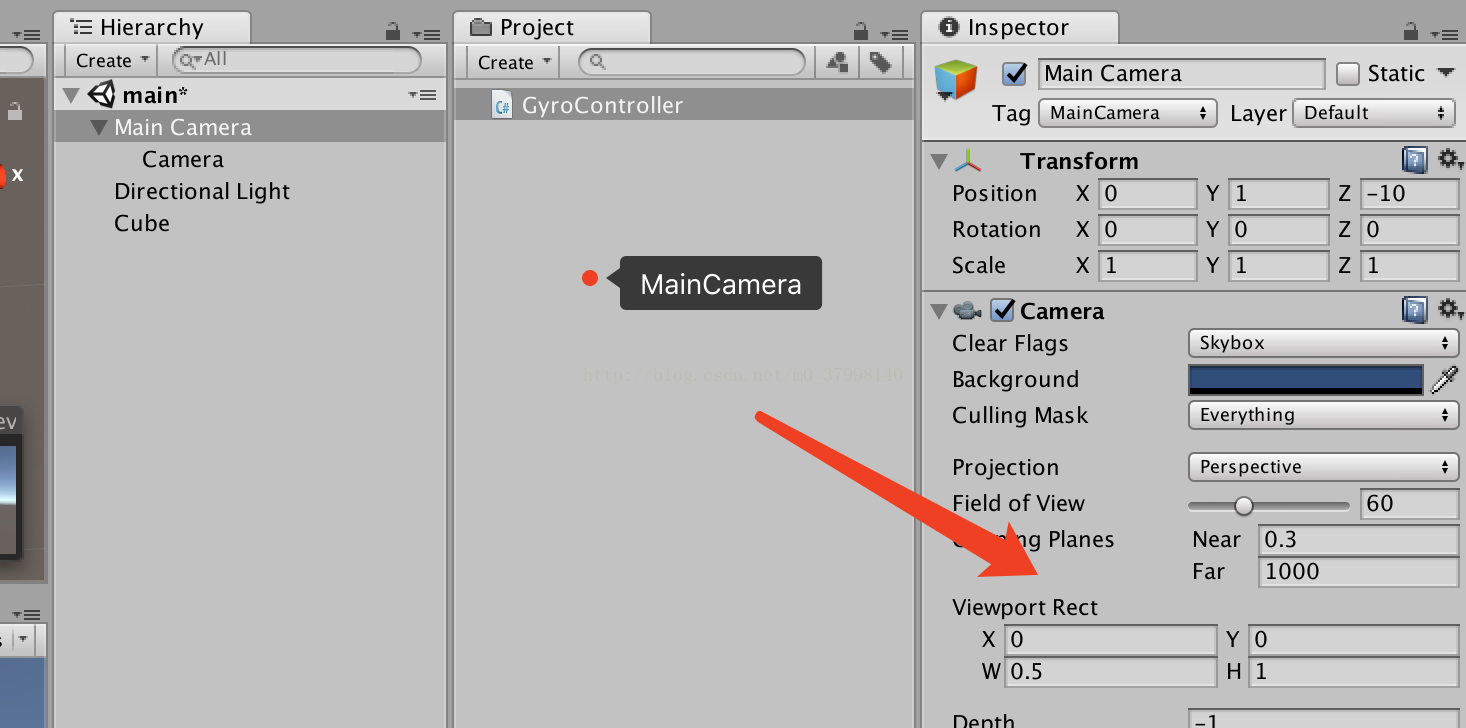Click the Rotation X field
The height and width of the screenshot is (728, 1466).
(x=1147, y=230)
